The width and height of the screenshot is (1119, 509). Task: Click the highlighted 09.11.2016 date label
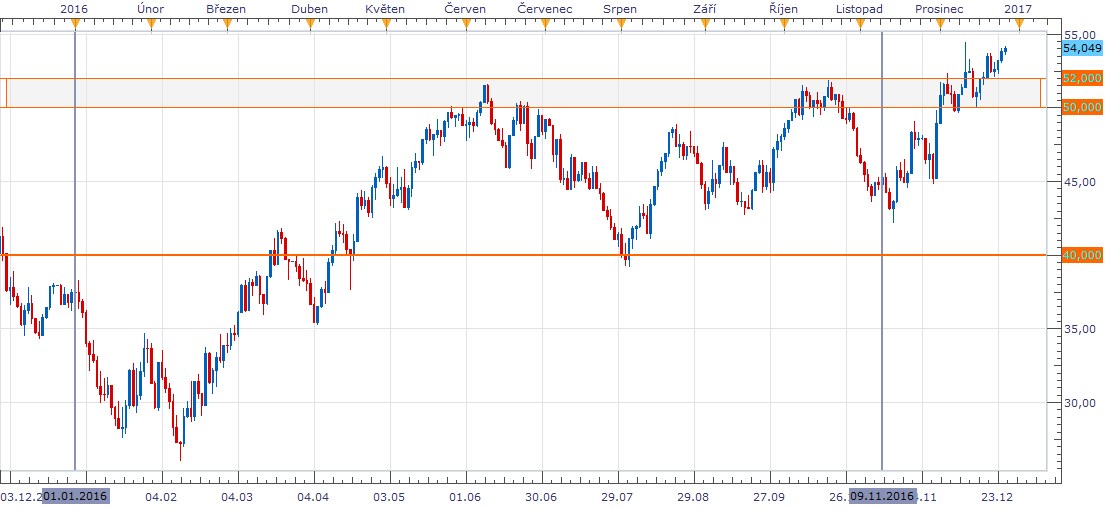coord(882,496)
